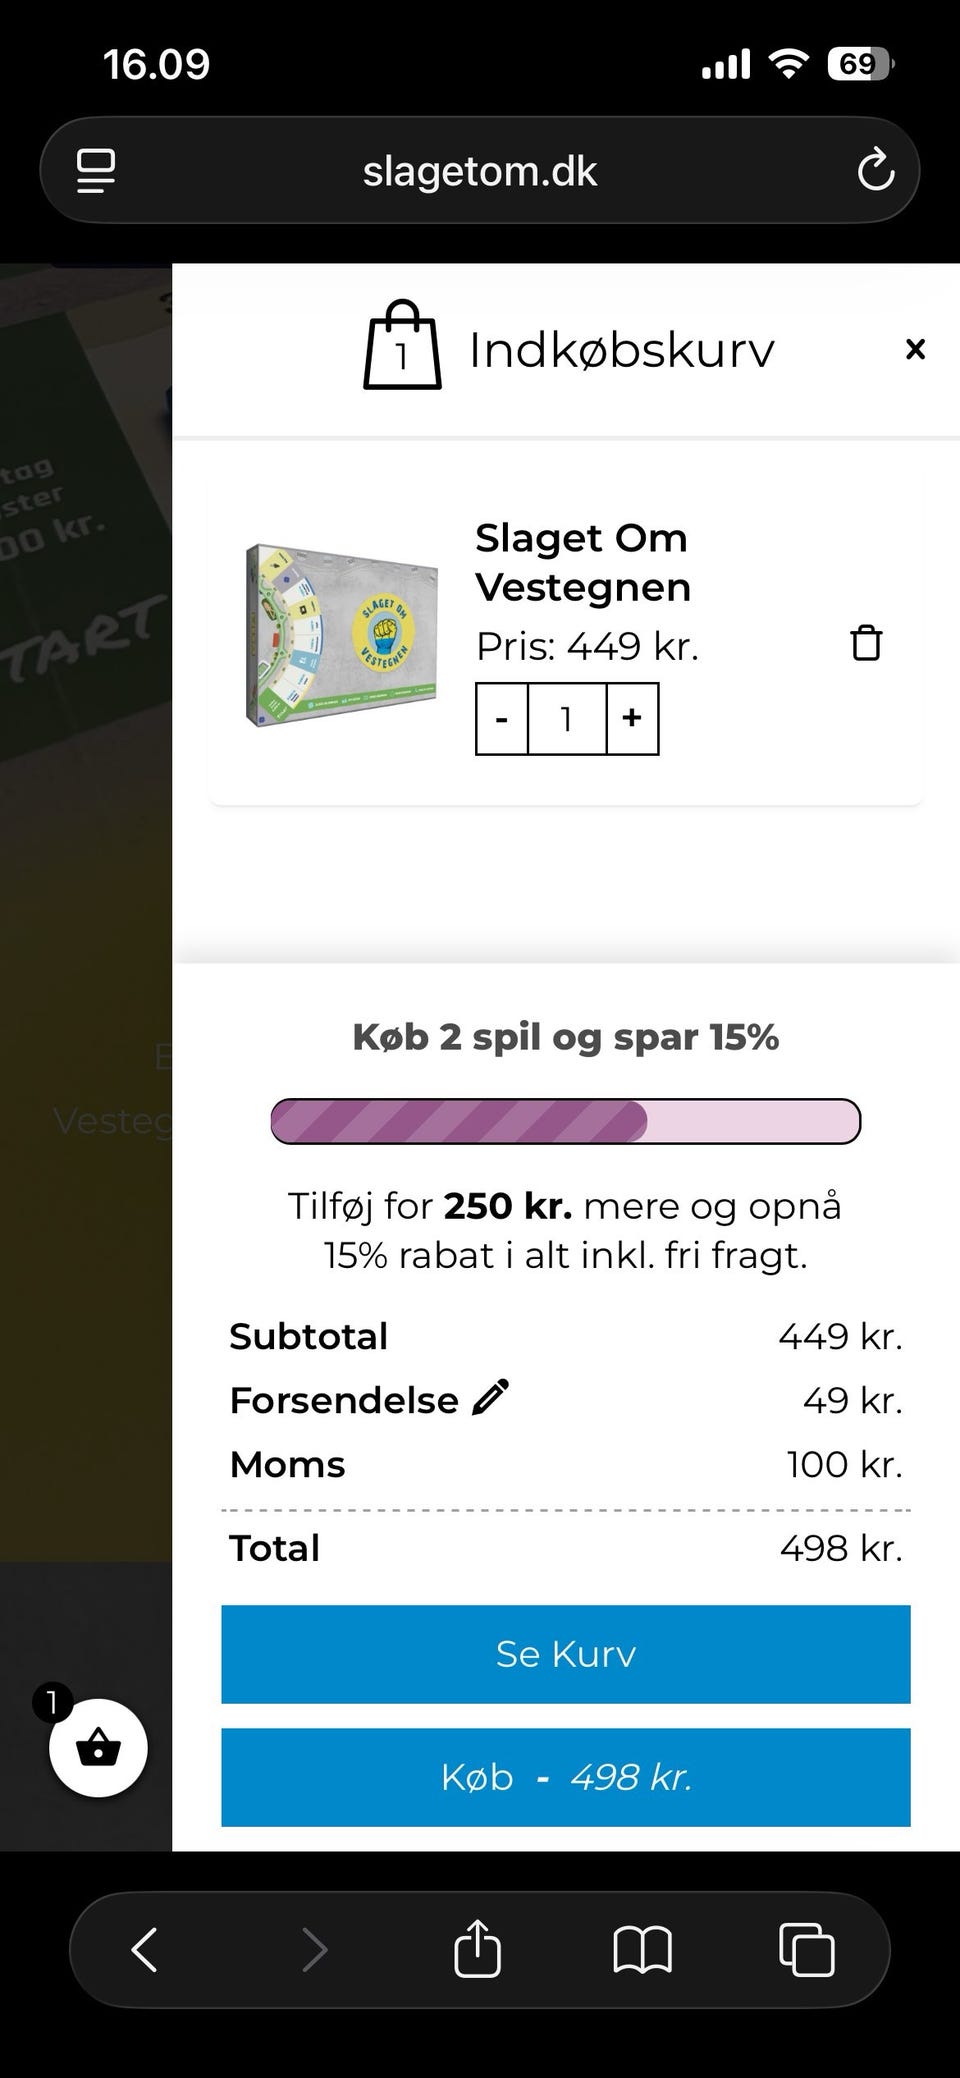This screenshot has width=960, height=2078.
Task: Go back with Safari back arrow
Action: (x=146, y=1949)
